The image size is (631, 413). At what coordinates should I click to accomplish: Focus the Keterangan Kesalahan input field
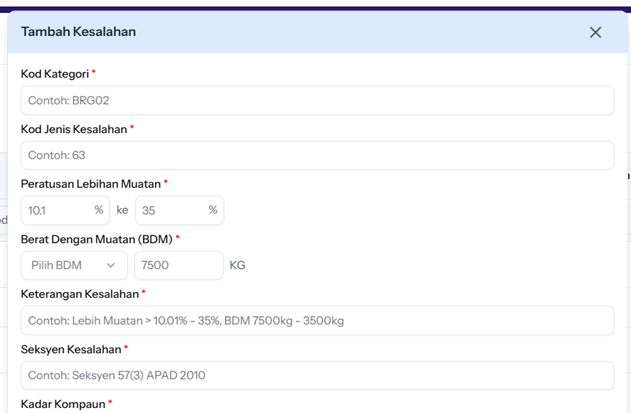316,320
